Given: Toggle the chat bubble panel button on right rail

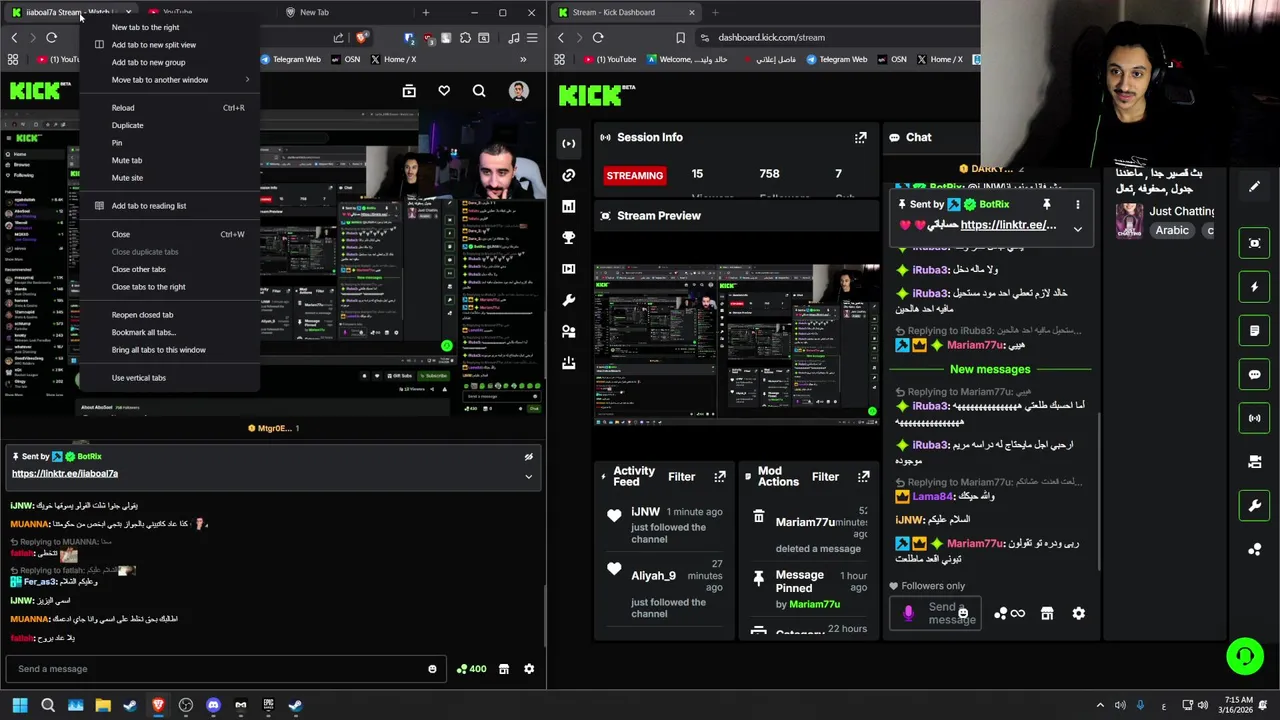Looking at the screenshot, I should 1254,374.
